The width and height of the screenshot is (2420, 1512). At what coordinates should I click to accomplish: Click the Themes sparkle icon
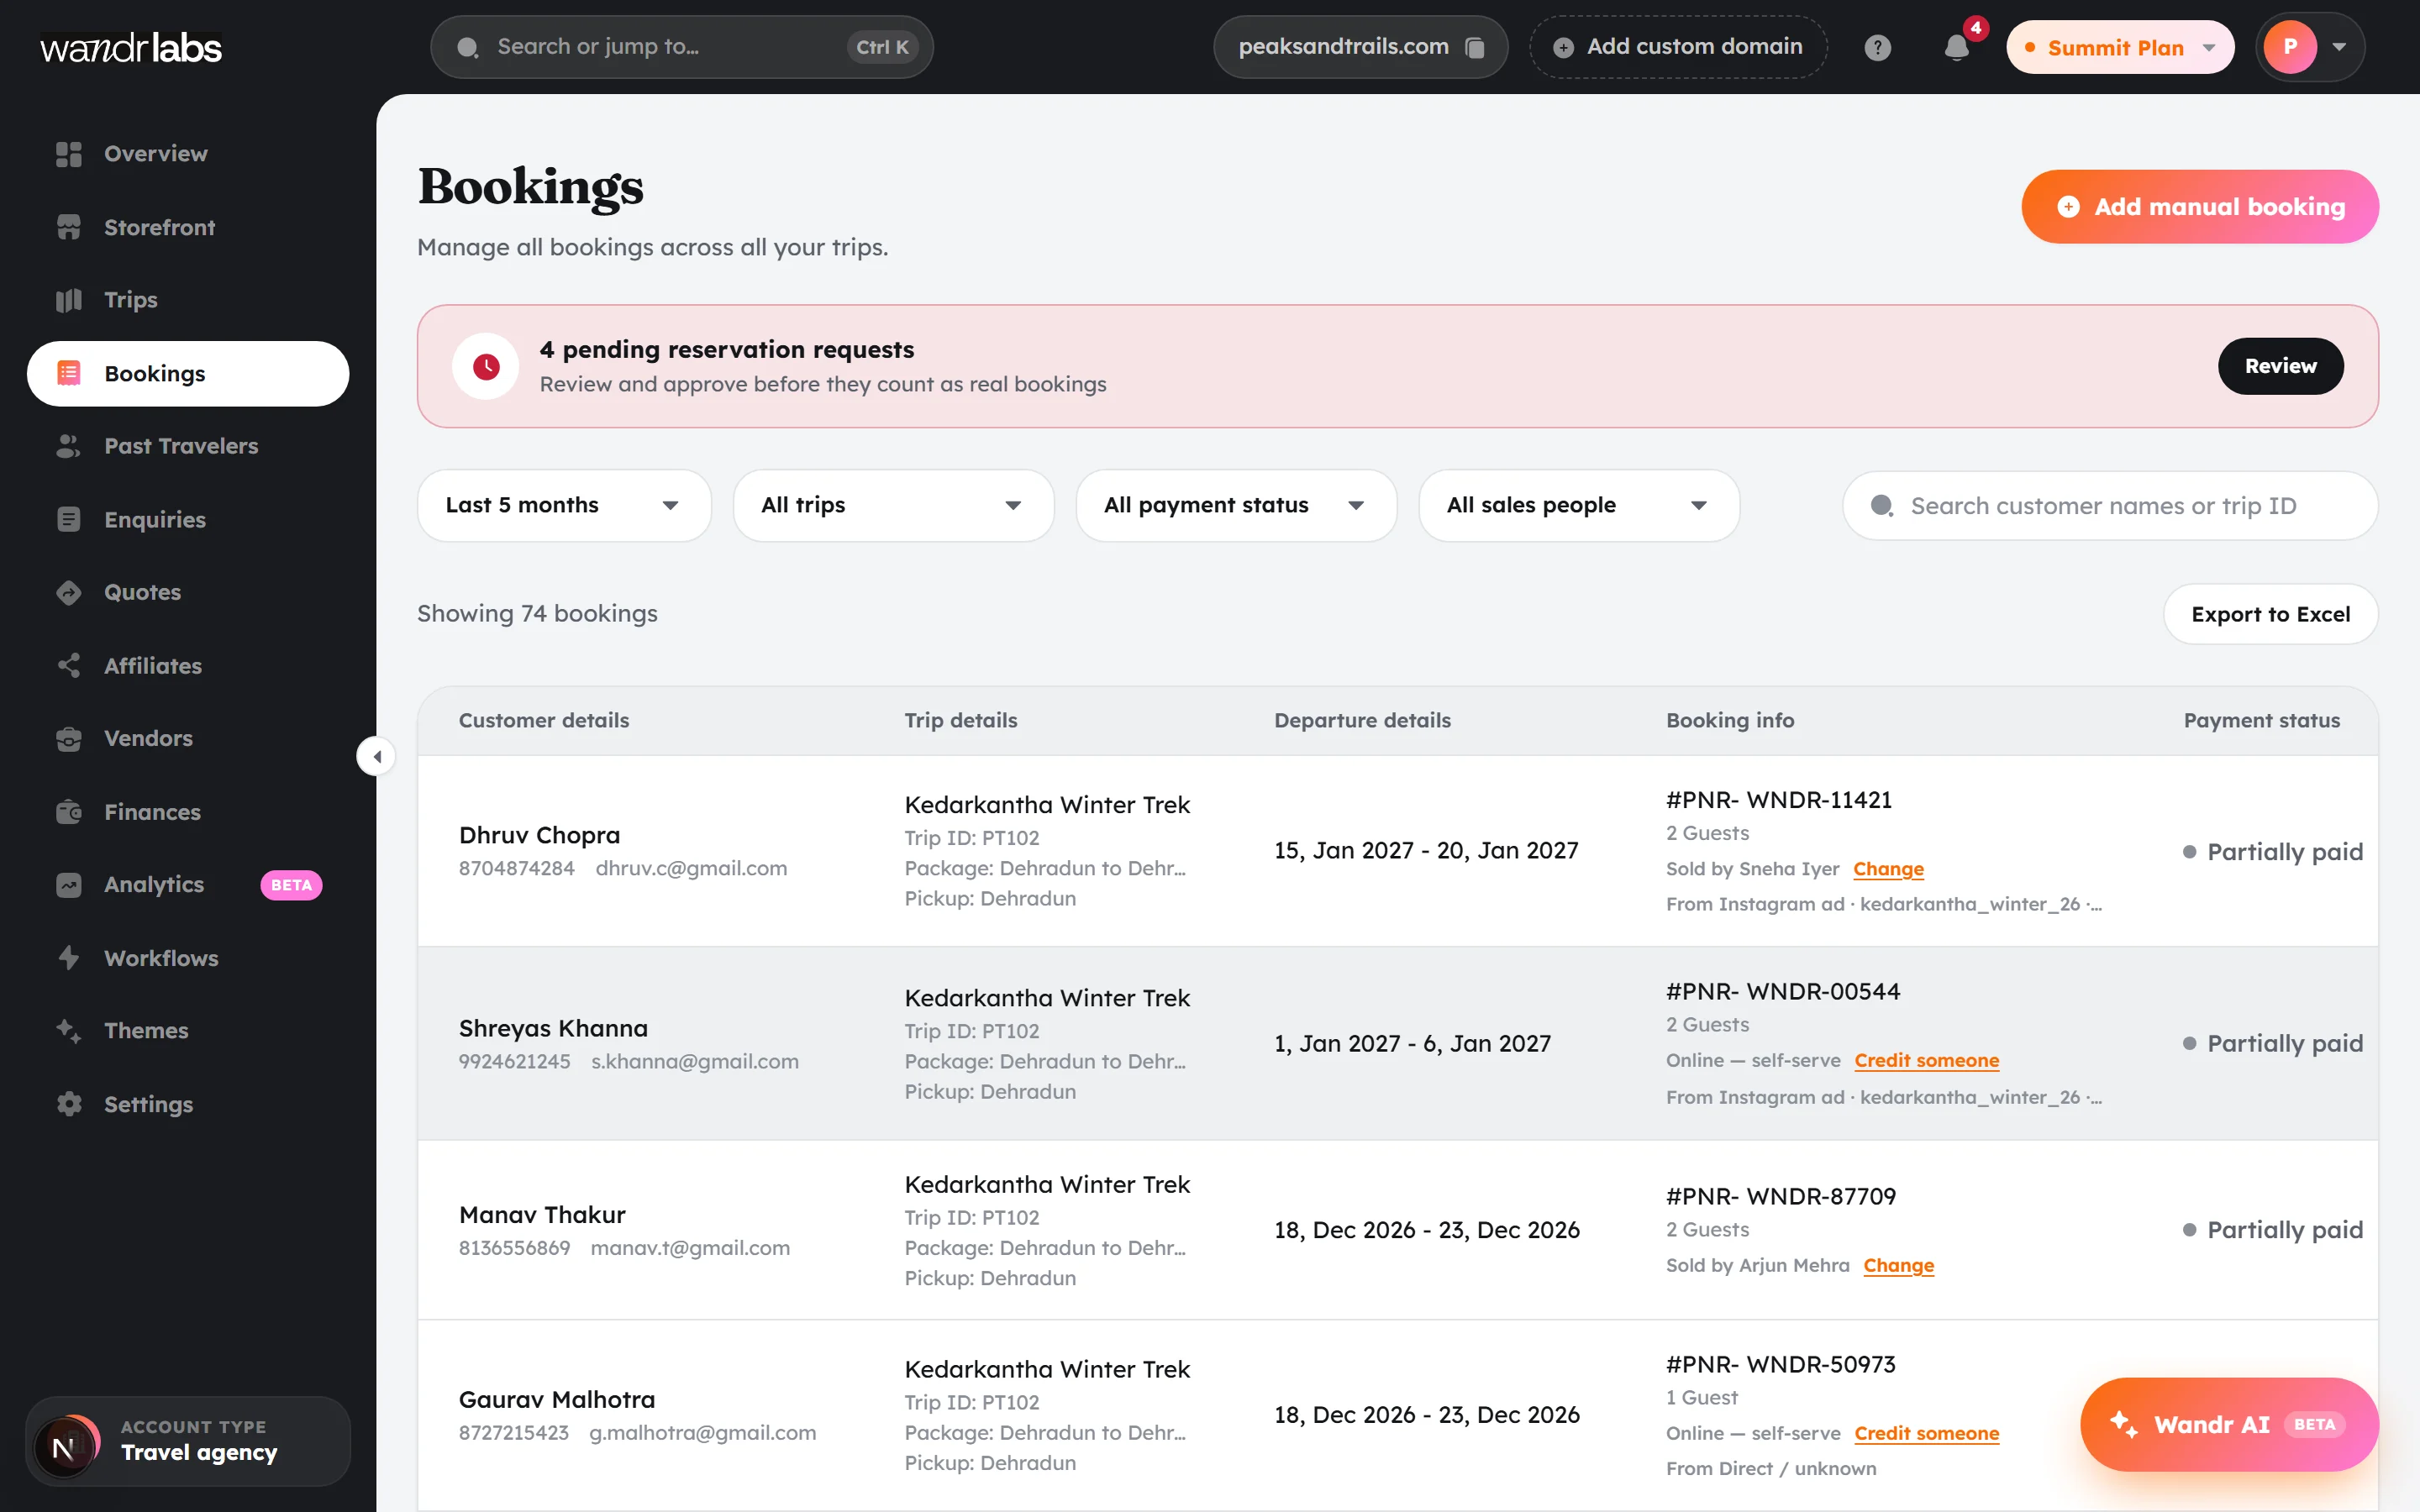(68, 1031)
